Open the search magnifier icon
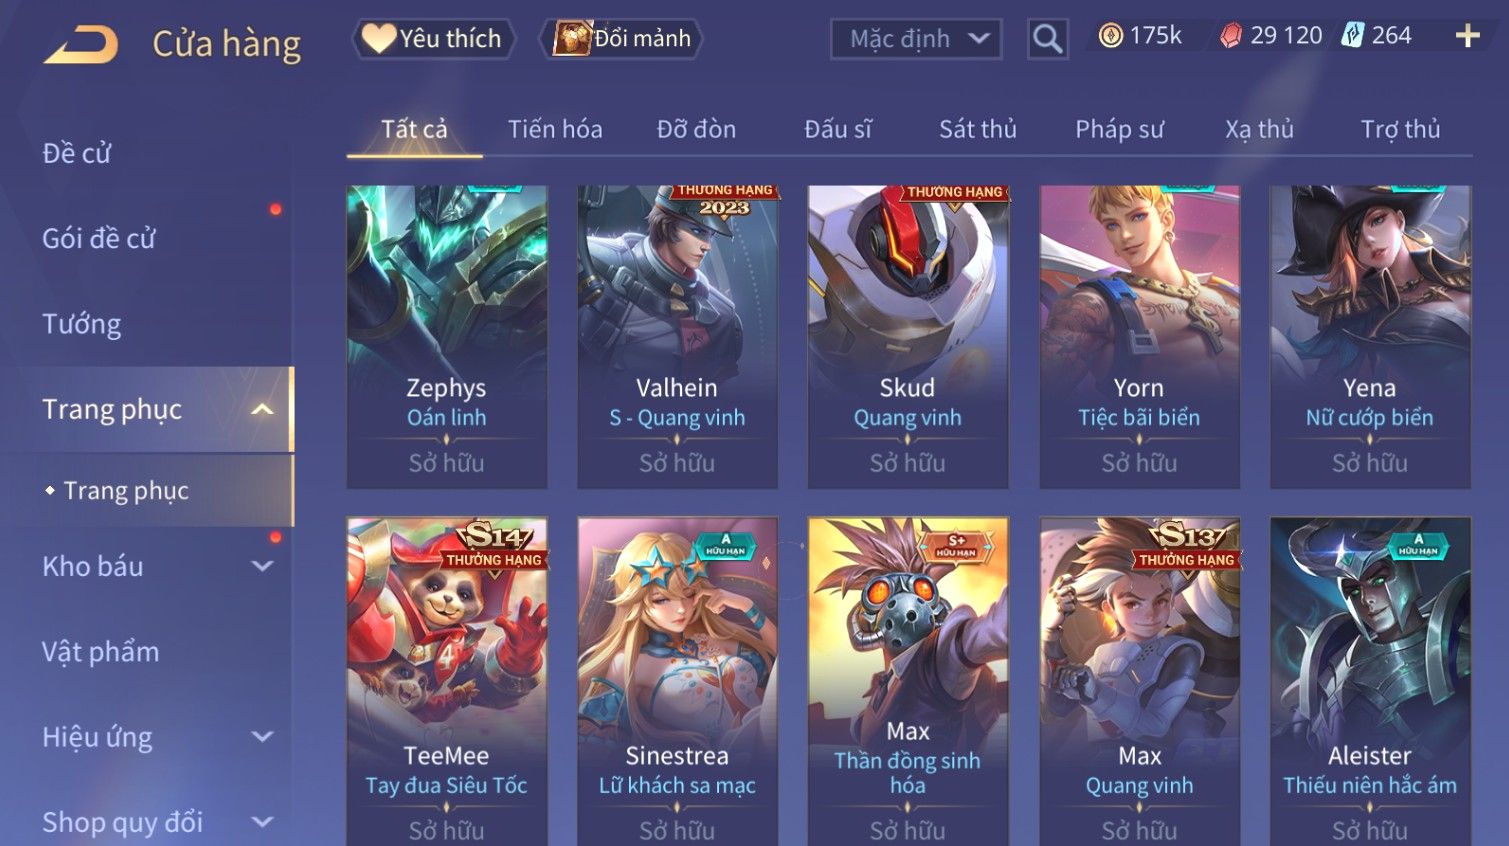Image resolution: width=1509 pixels, height=846 pixels. pyautogui.click(x=1047, y=39)
